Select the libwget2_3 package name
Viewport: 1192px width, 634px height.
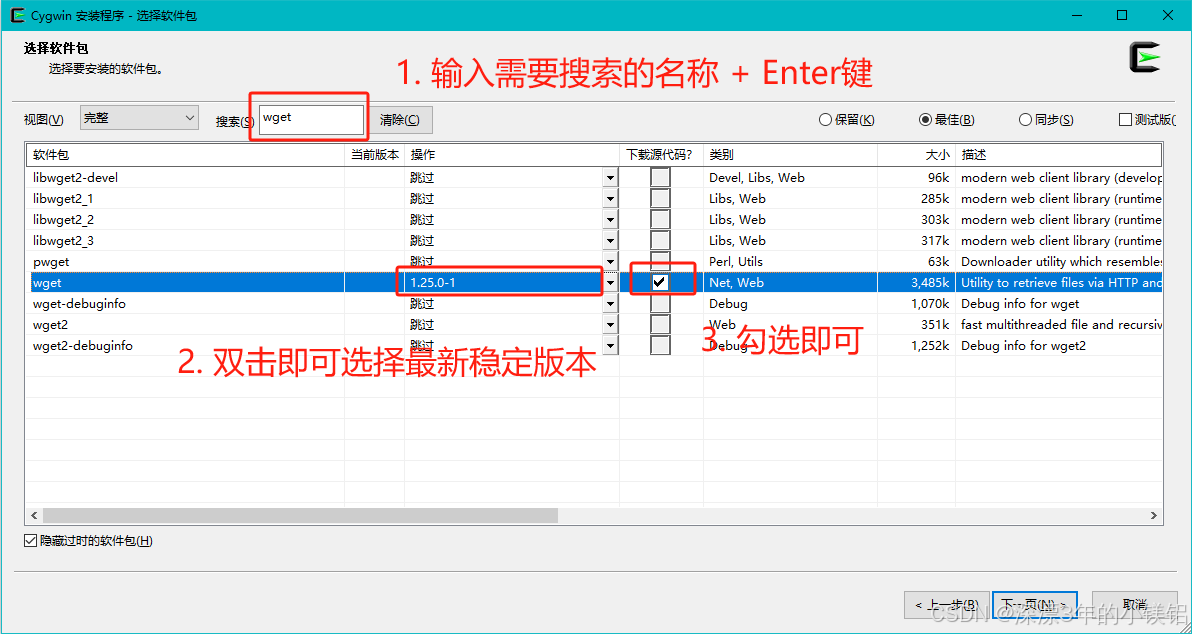click(x=63, y=240)
